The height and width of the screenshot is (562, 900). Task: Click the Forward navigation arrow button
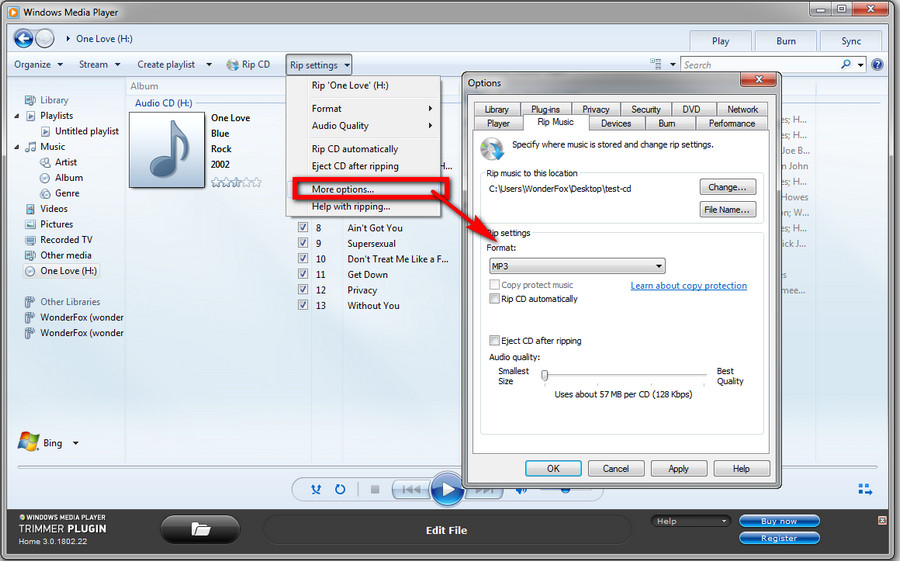click(x=44, y=38)
